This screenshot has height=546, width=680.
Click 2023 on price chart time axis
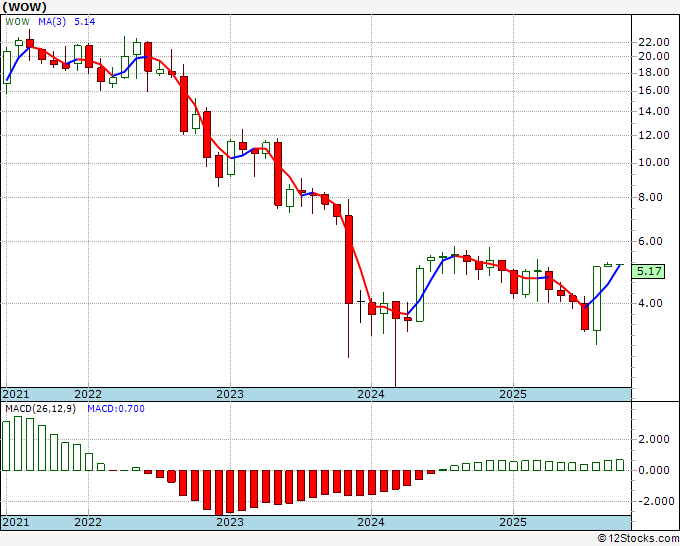point(230,394)
